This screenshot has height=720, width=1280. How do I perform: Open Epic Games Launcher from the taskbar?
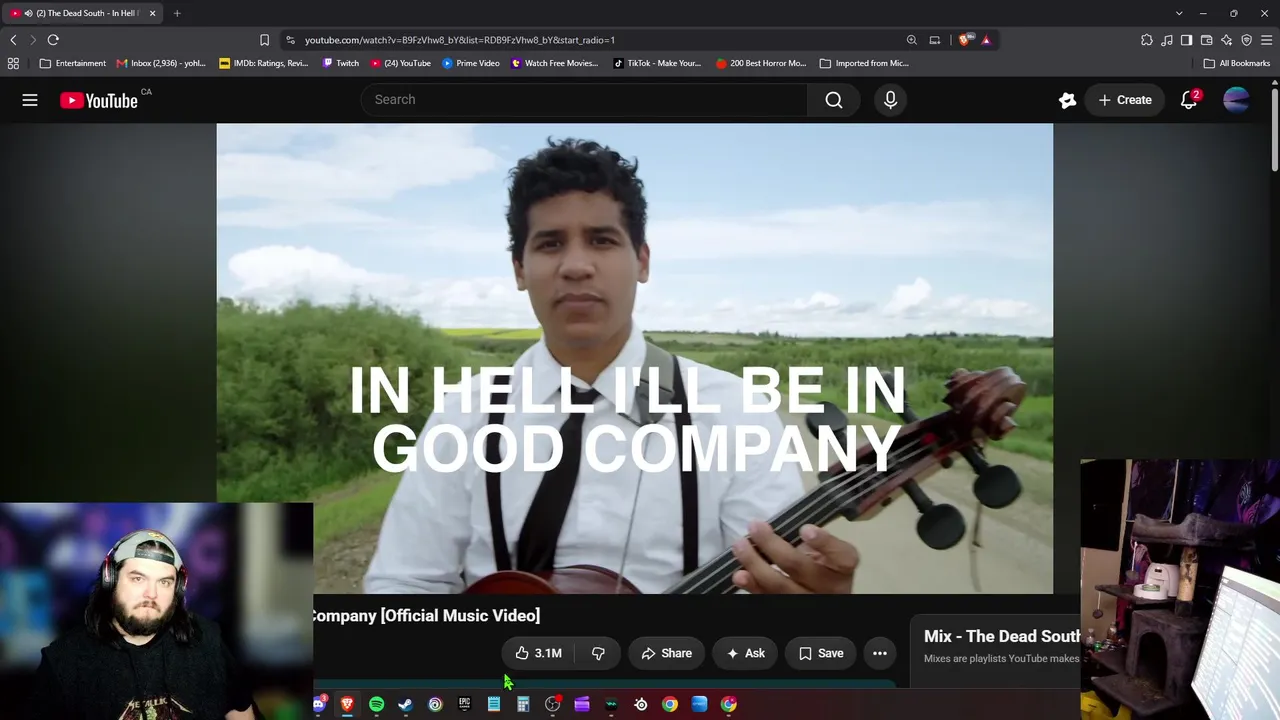point(464,704)
